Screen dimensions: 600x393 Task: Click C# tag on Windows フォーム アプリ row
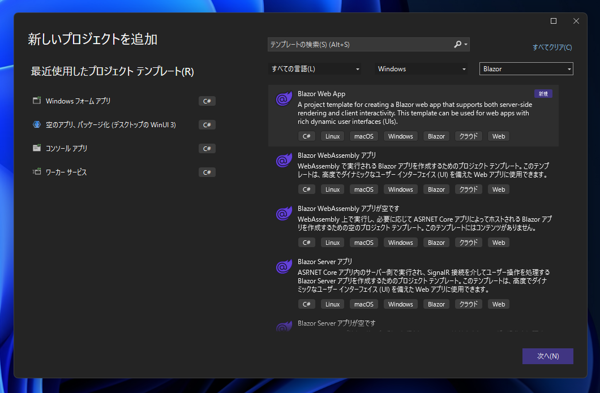[207, 101]
